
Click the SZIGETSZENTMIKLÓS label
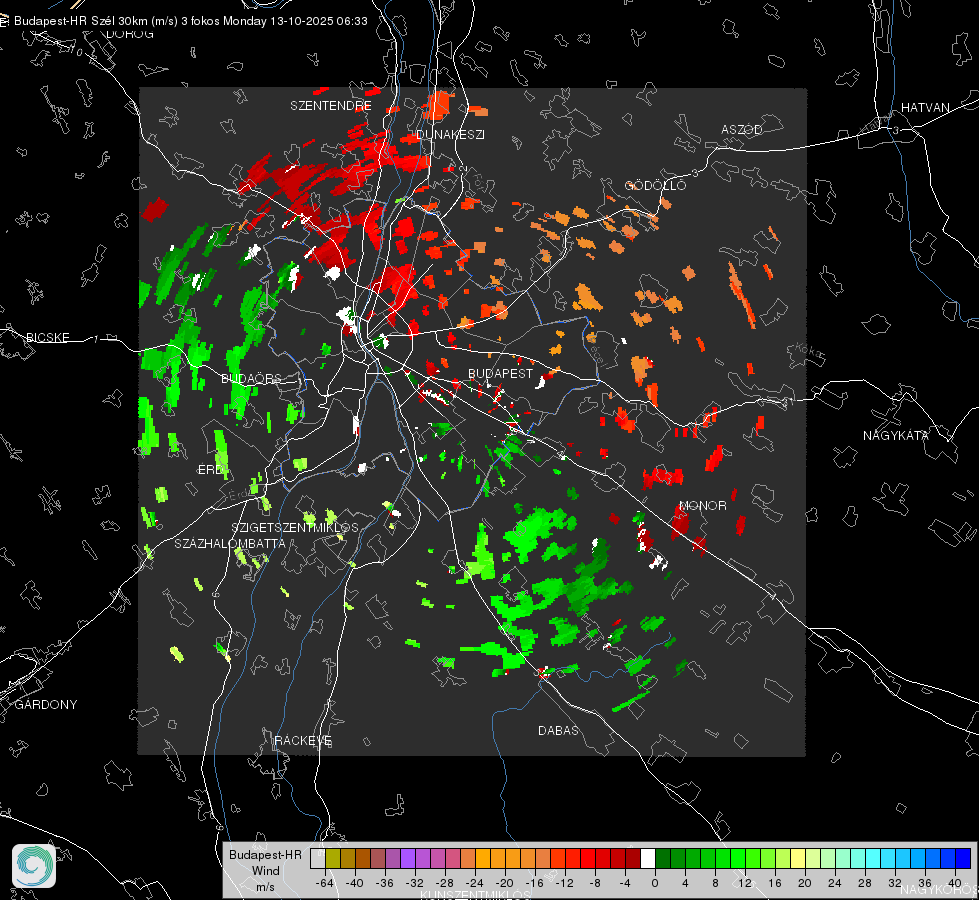coord(295,528)
